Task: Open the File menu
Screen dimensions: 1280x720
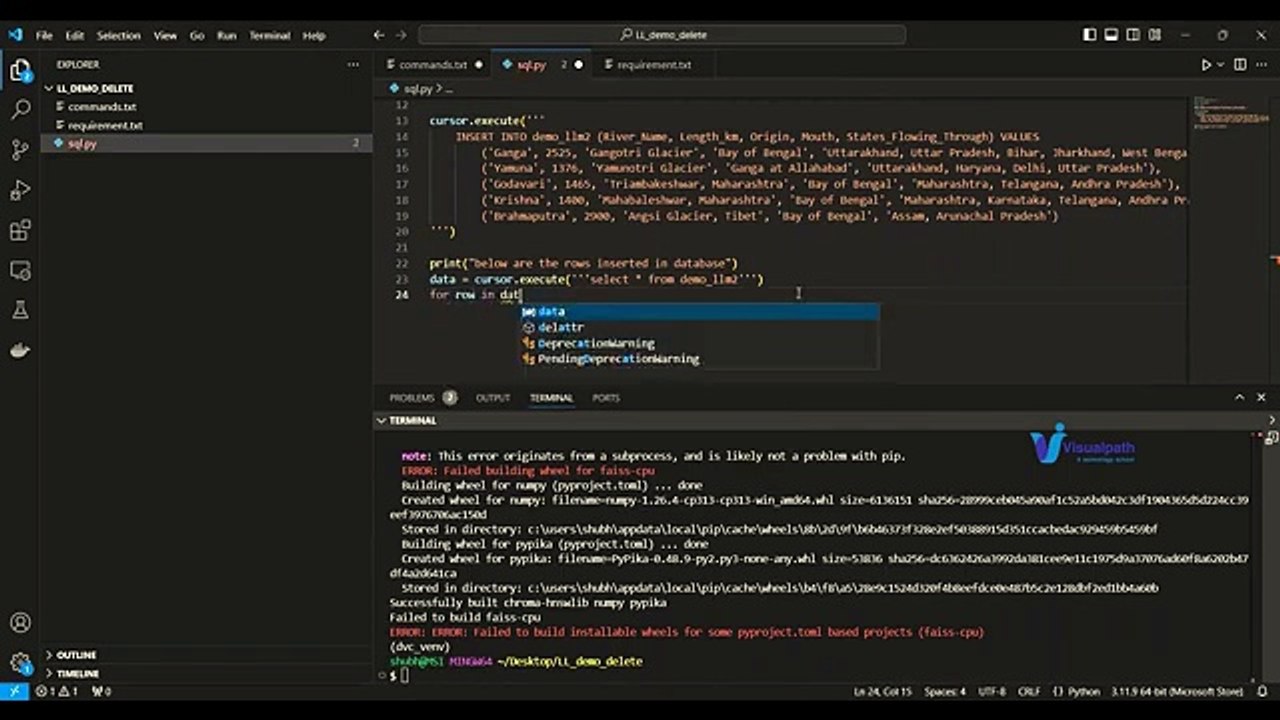Action: 44,35
